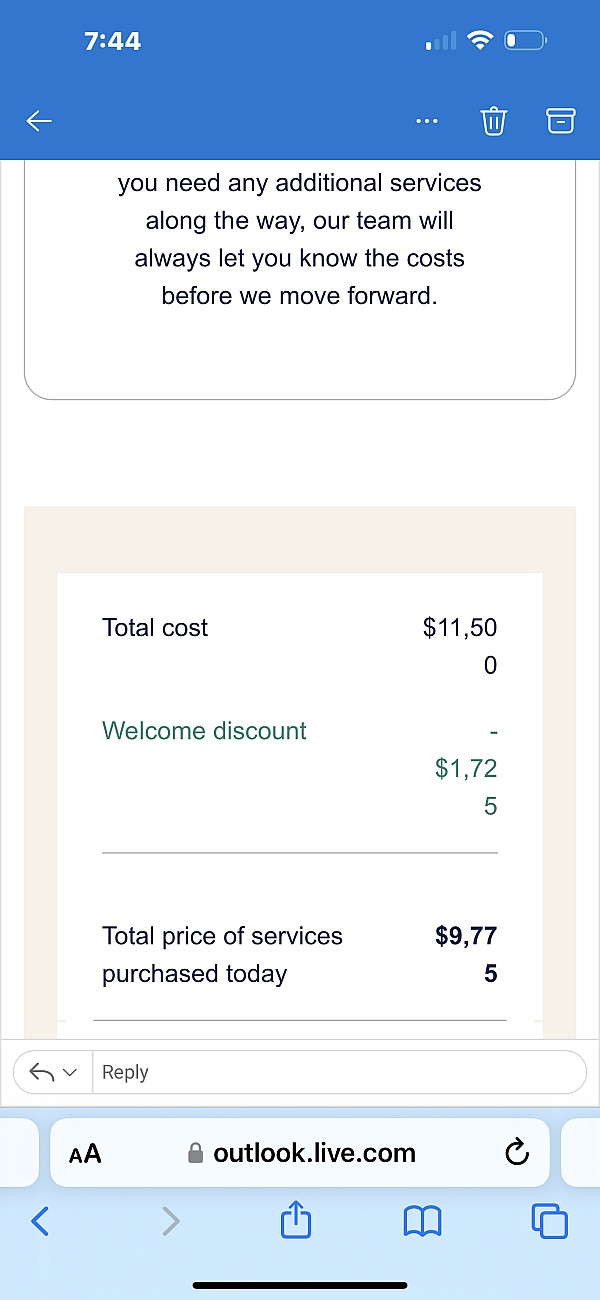Show all open Safari tabs

(550, 1220)
